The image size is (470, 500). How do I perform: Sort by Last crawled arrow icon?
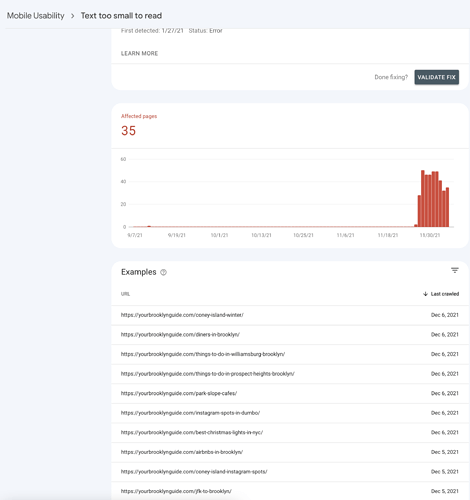(425, 294)
